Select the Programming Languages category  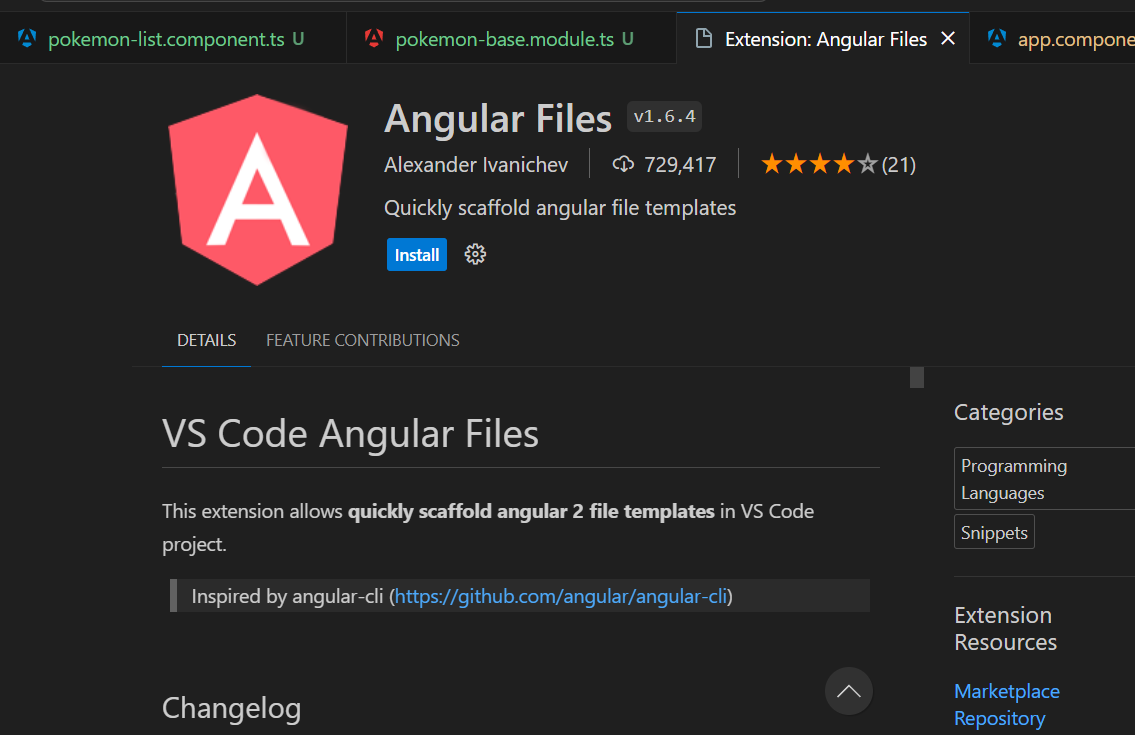coord(1045,479)
